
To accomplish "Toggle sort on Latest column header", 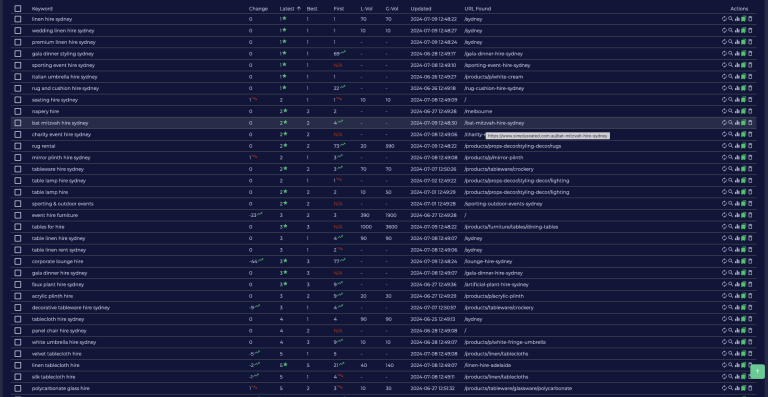I will click(x=290, y=8).
